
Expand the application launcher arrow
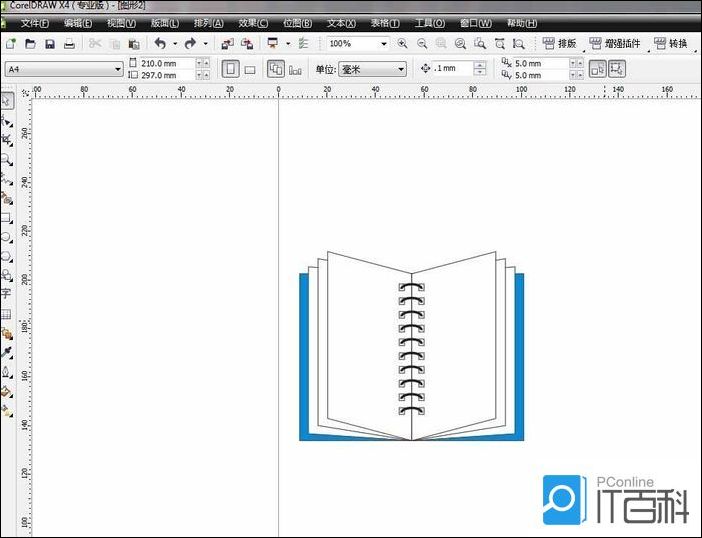click(288, 44)
